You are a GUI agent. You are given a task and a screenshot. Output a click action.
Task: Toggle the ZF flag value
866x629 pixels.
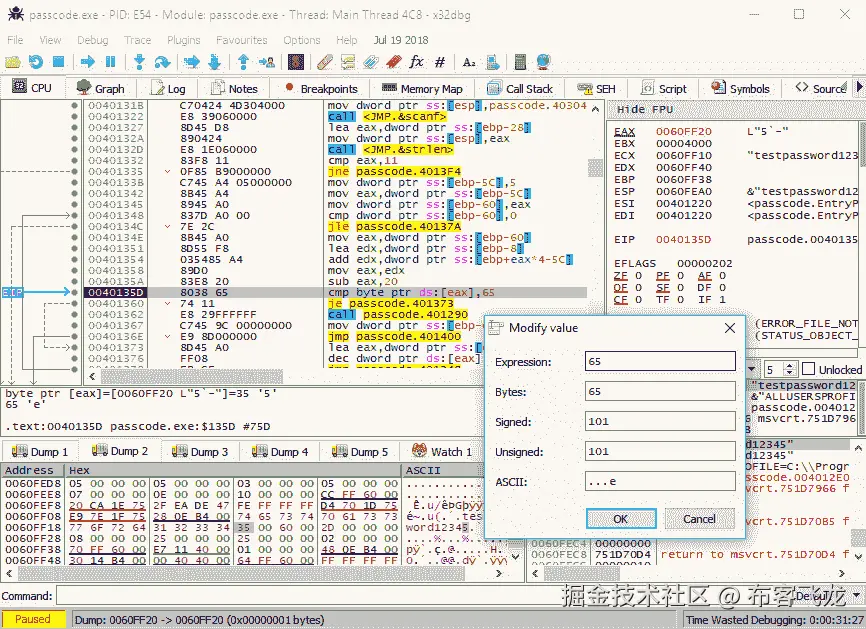pos(638,276)
